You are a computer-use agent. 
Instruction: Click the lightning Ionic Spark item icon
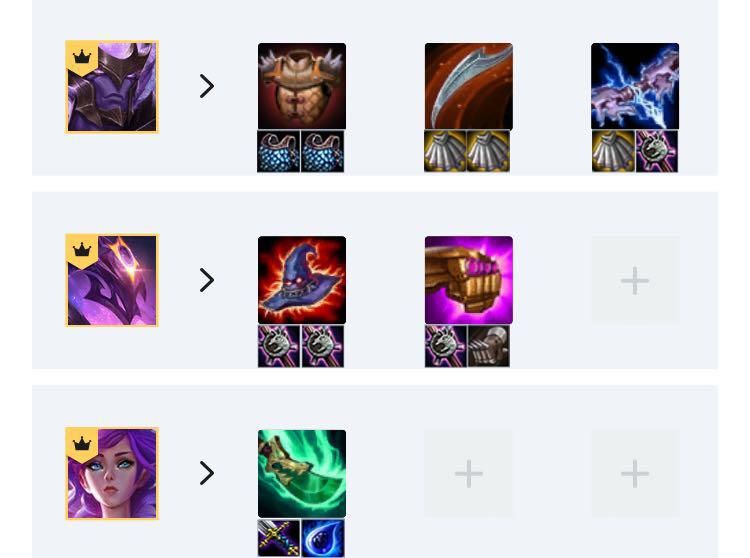coord(635,86)
